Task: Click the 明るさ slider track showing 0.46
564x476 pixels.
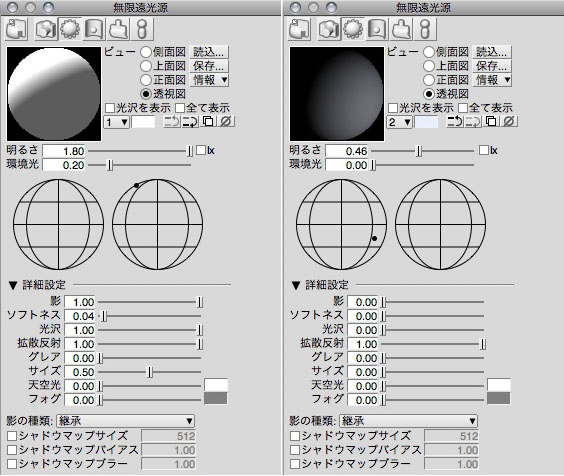Action: pyautogui.click(x=422, y=151)
